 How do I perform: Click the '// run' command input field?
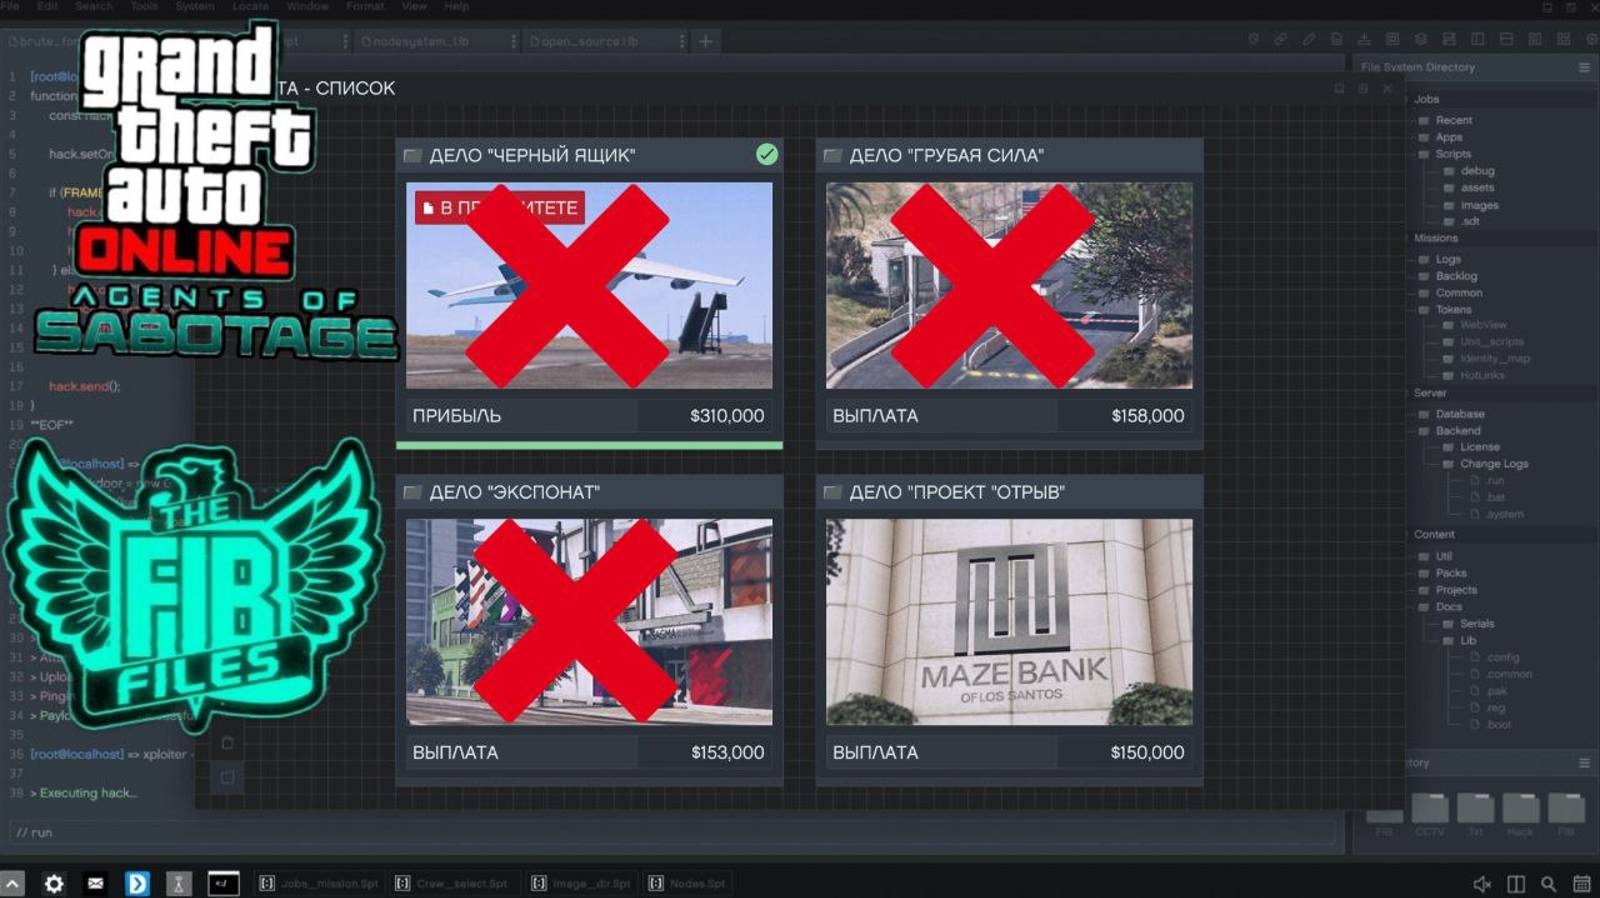[672, 832]
